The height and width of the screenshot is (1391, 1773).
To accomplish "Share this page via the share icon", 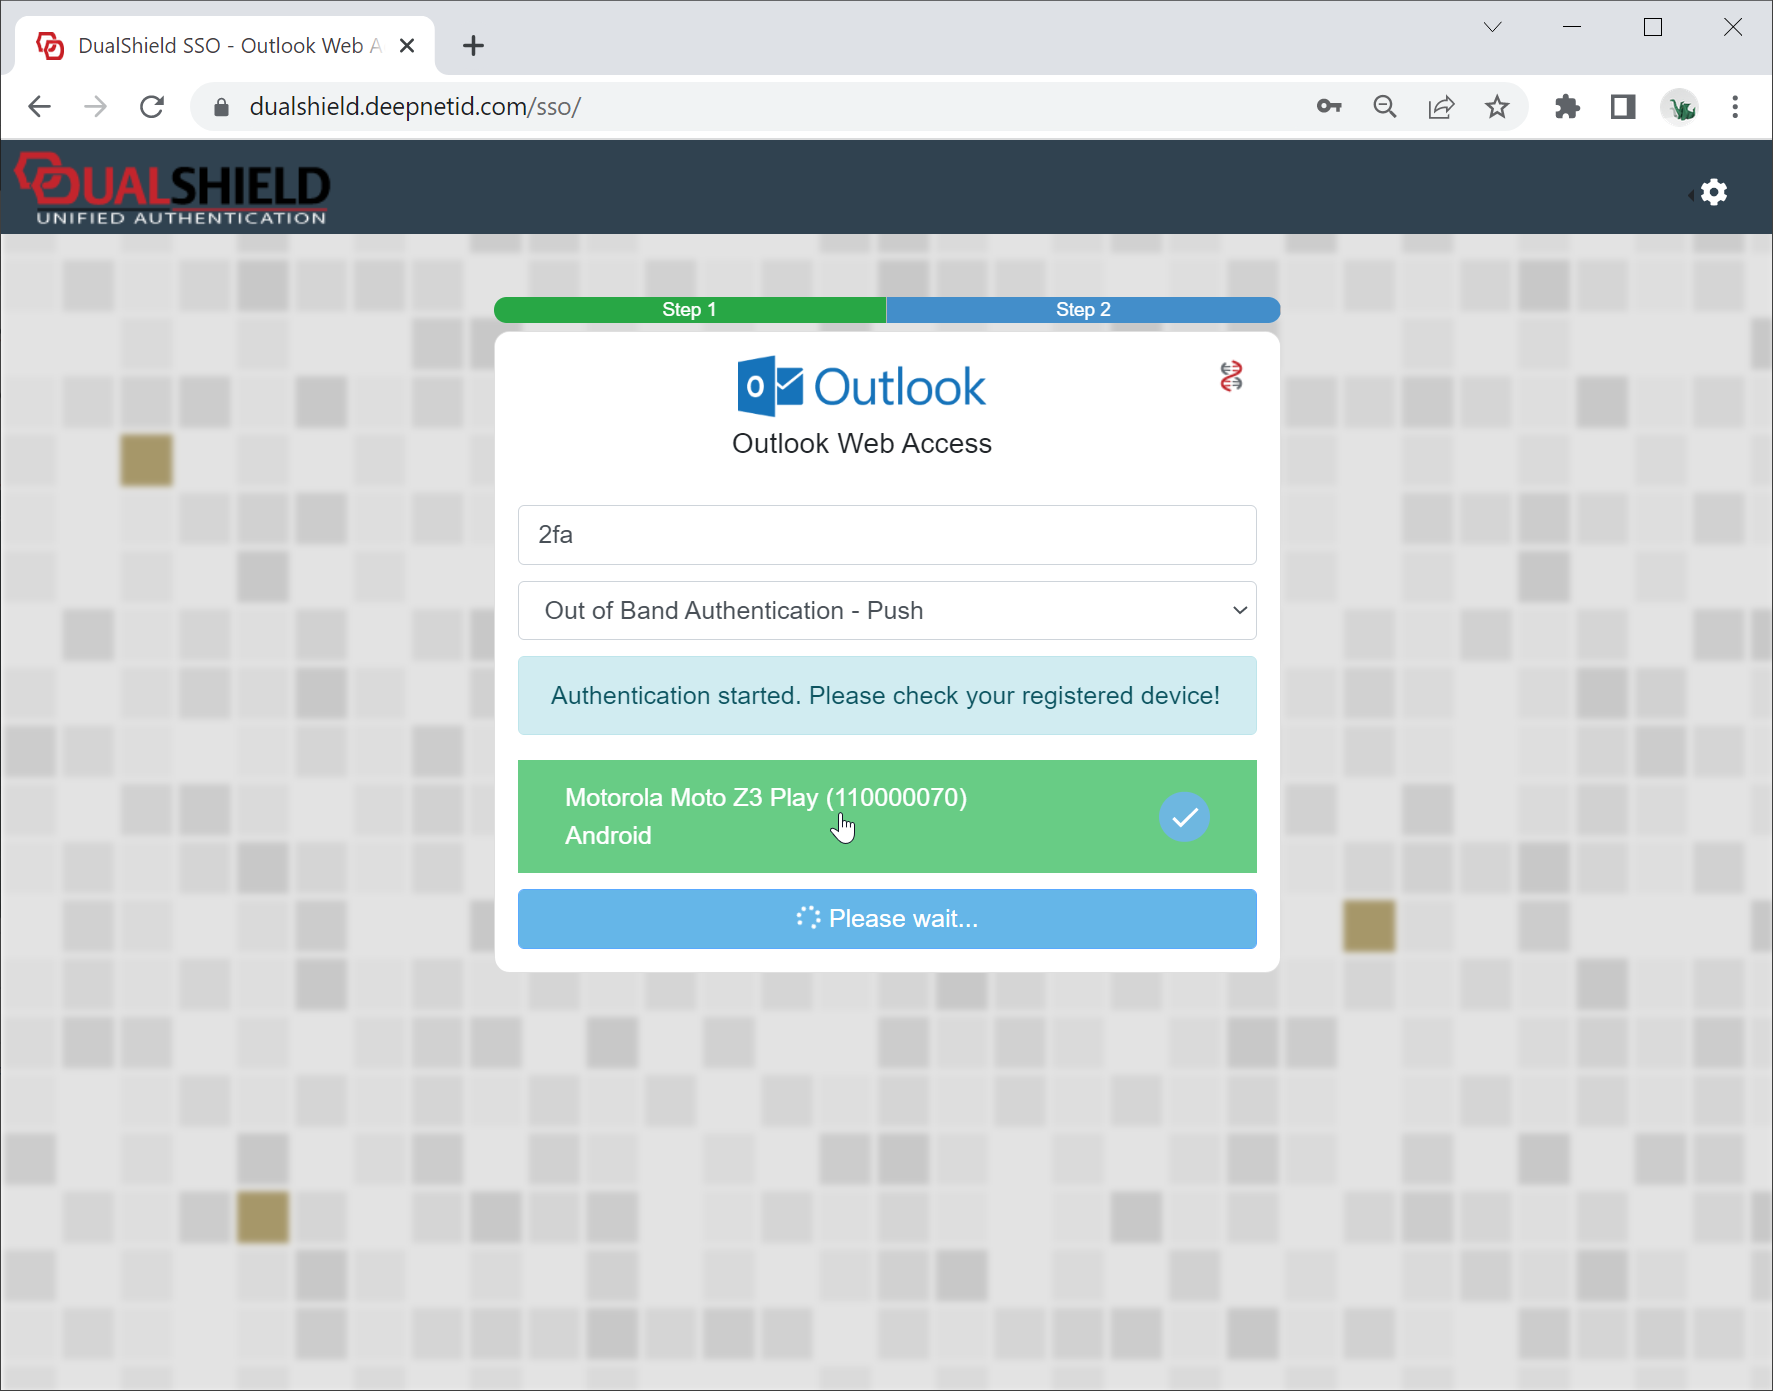I will [1440, 107].
